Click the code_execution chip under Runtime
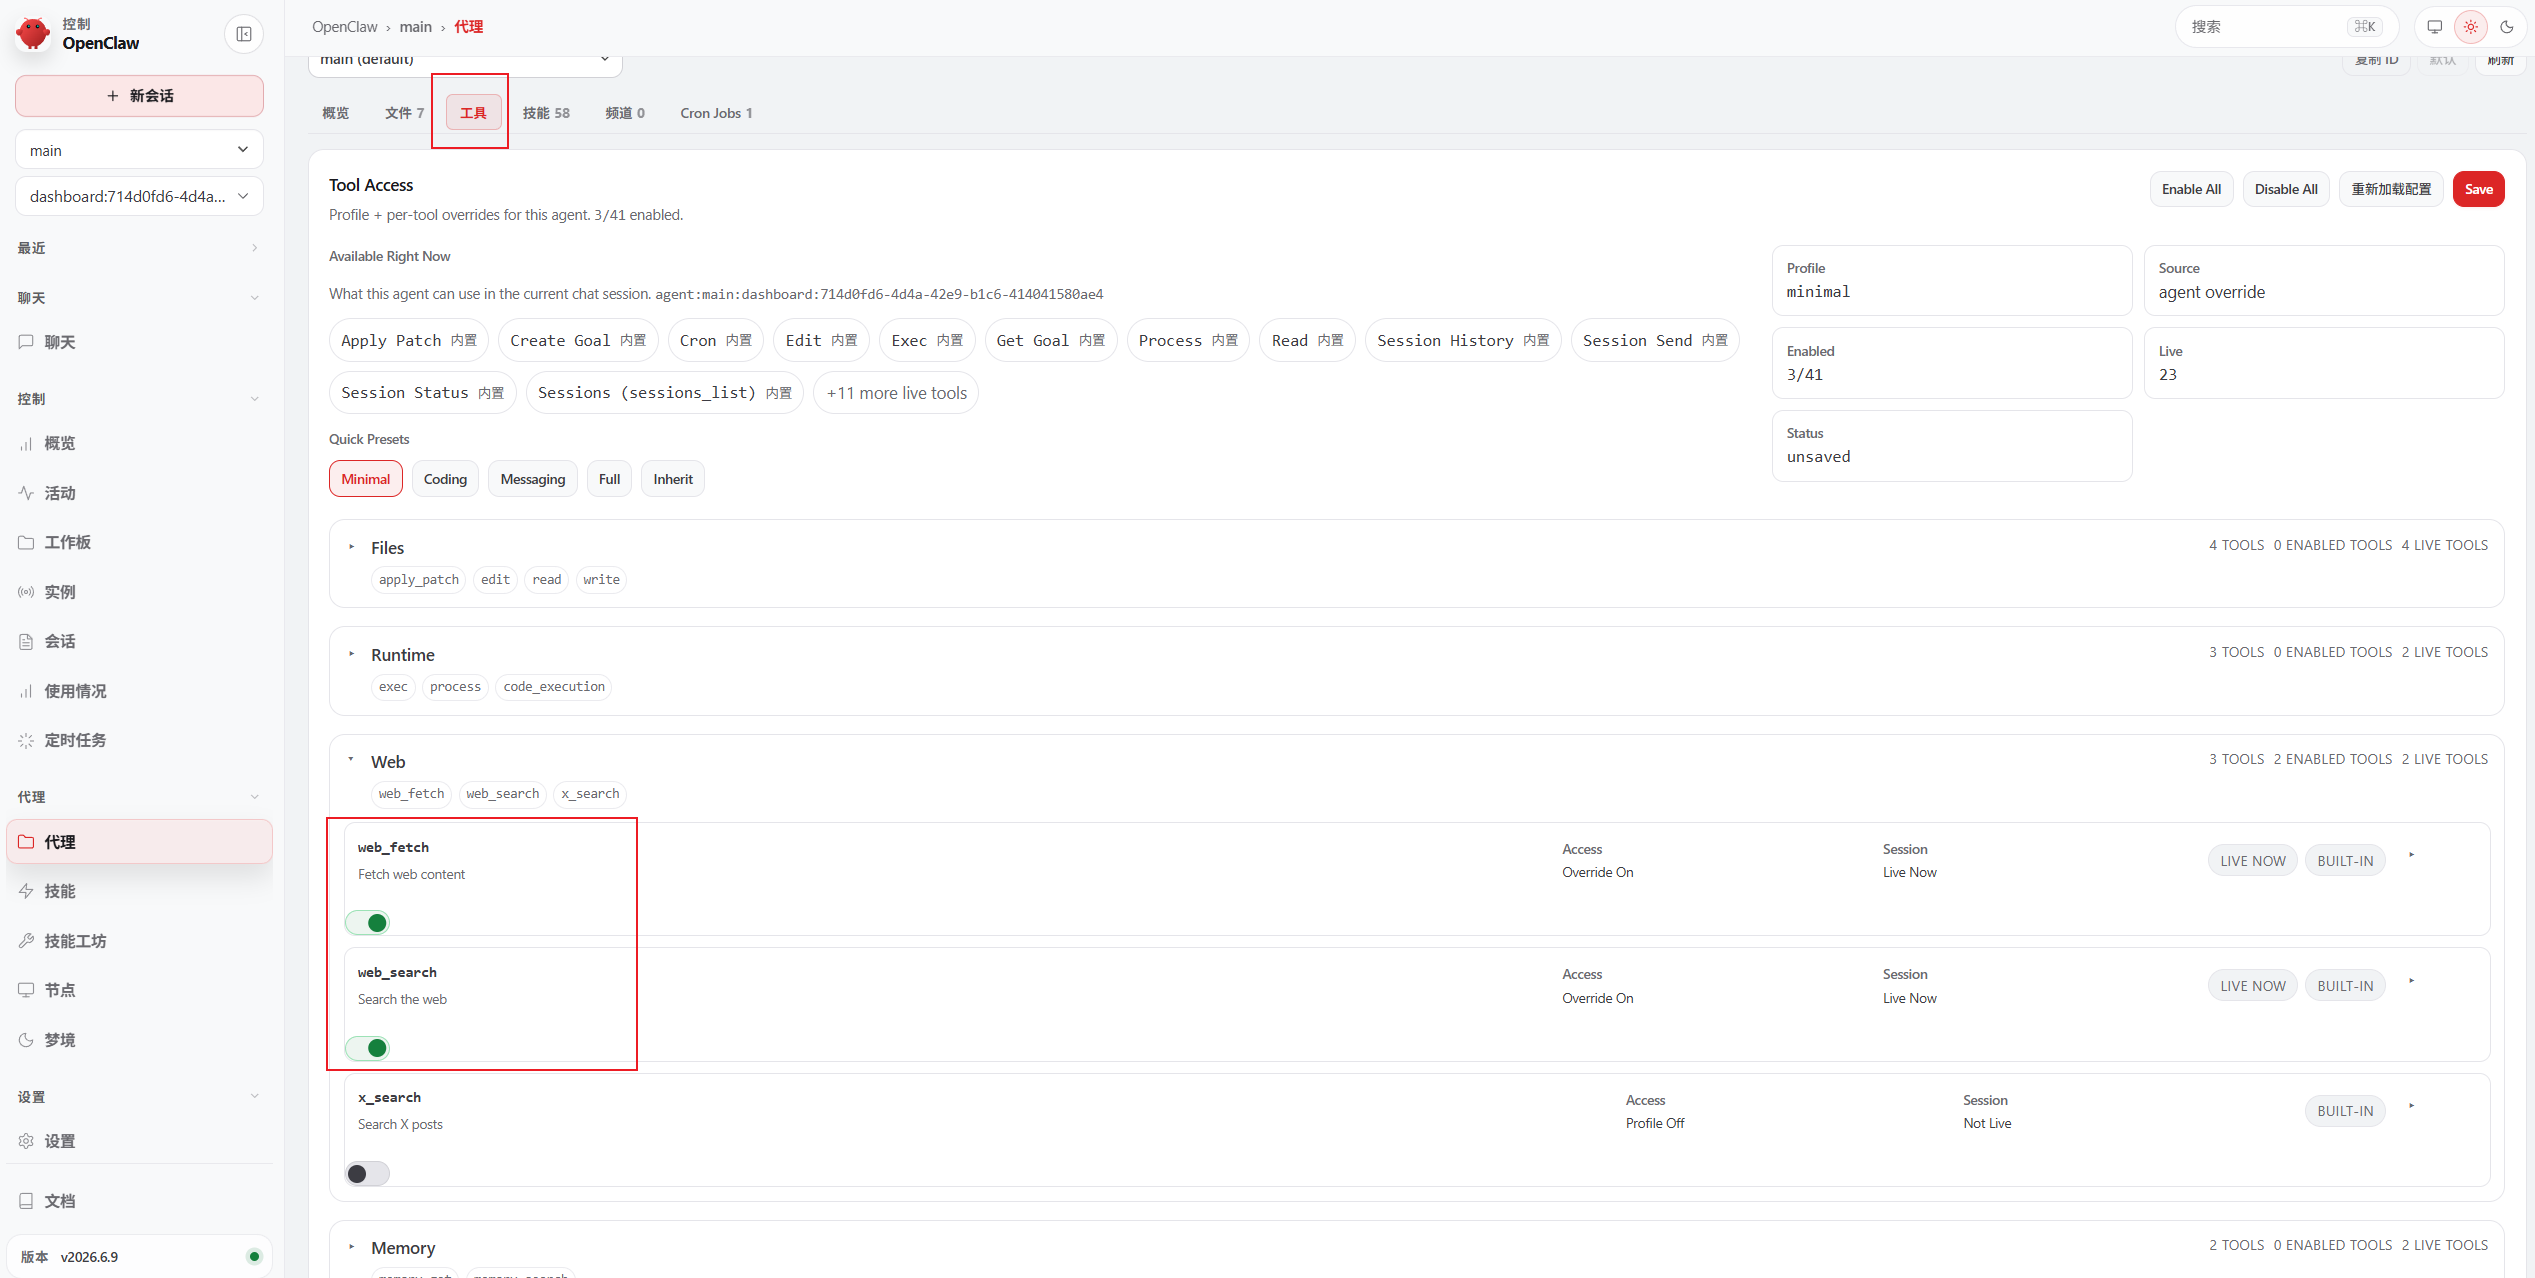 [554, 687]
